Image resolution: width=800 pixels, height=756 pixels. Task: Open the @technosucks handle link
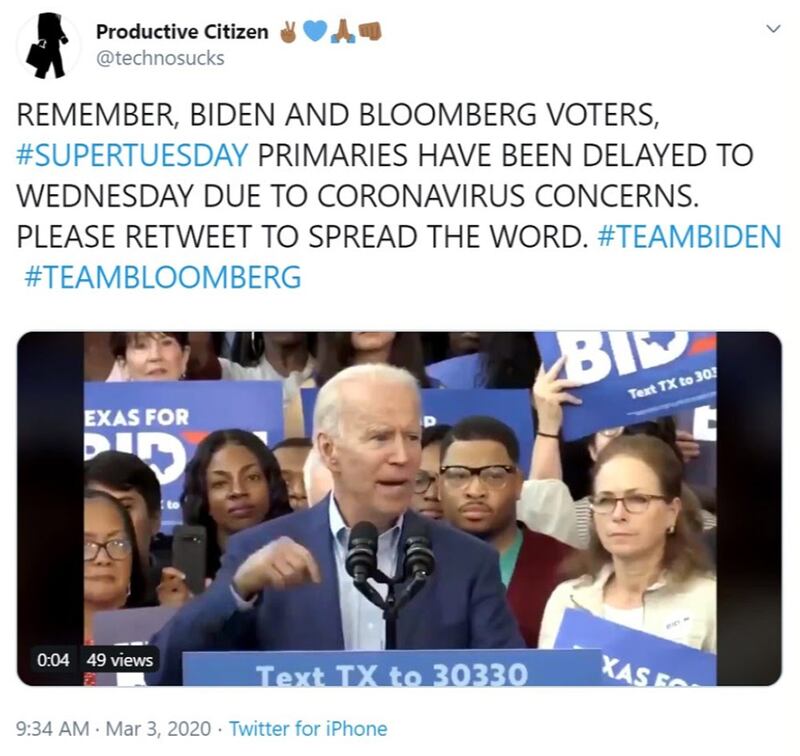click(x=160, y=58)
